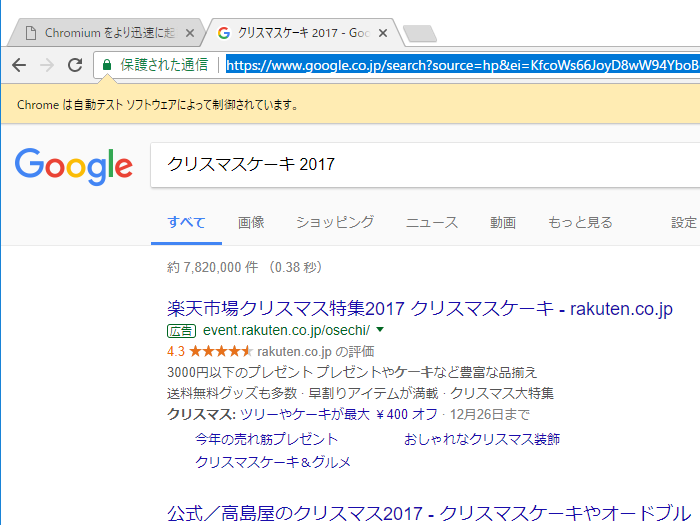This screenshot has width=700, height=525.
Task: Click the browser back arrow
Action: click(19, 65)
